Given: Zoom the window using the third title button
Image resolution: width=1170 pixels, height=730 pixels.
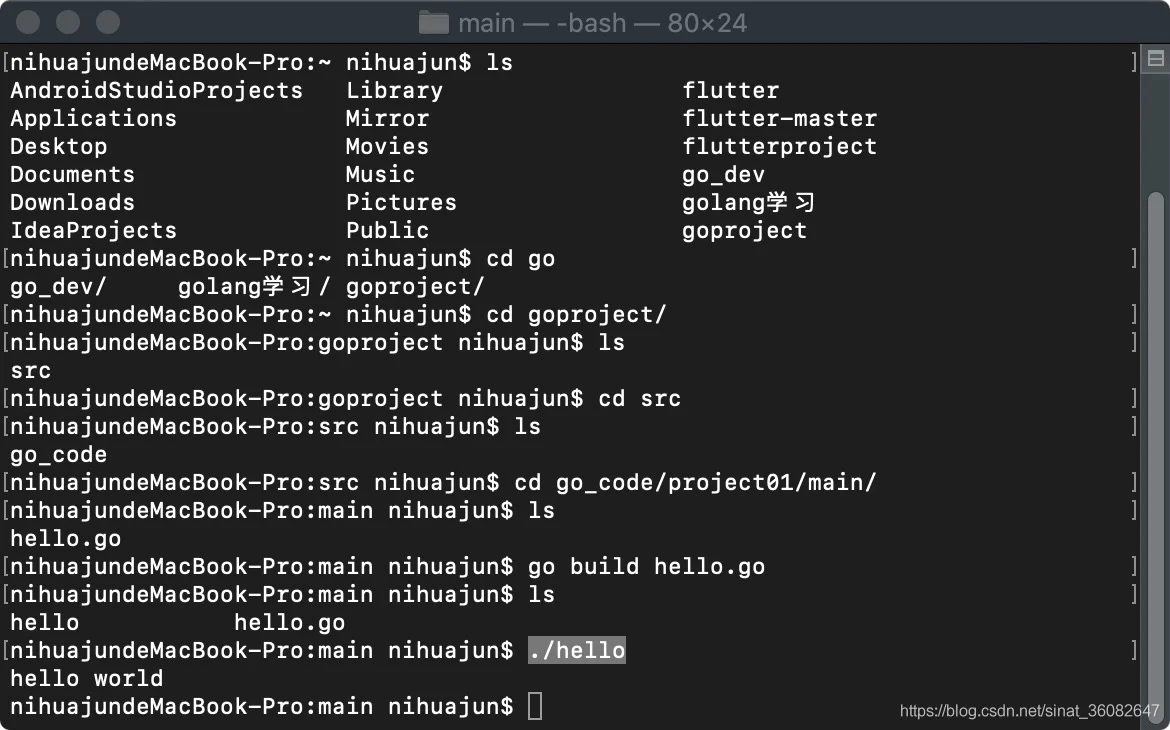Looking at the screenshot, I should point(107,22).
